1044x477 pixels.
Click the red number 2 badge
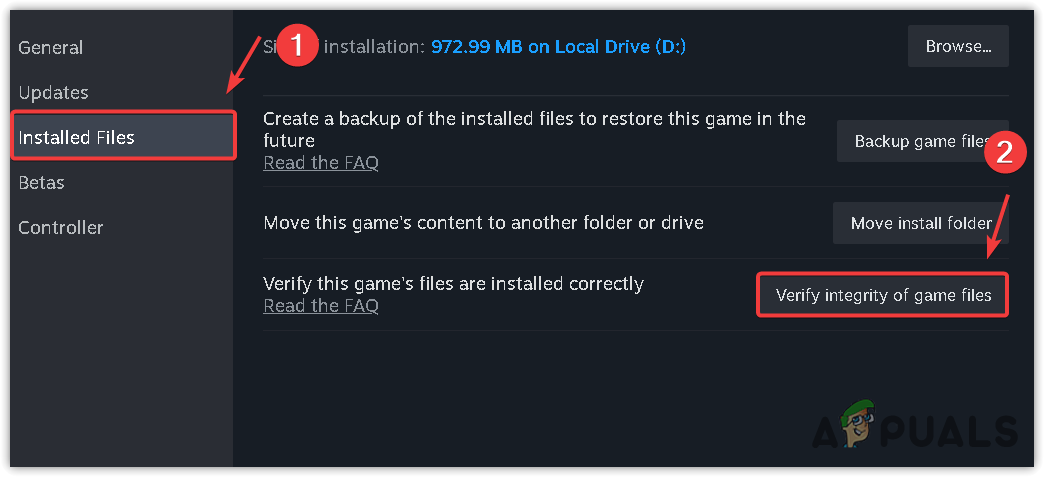coord(1007,154)
